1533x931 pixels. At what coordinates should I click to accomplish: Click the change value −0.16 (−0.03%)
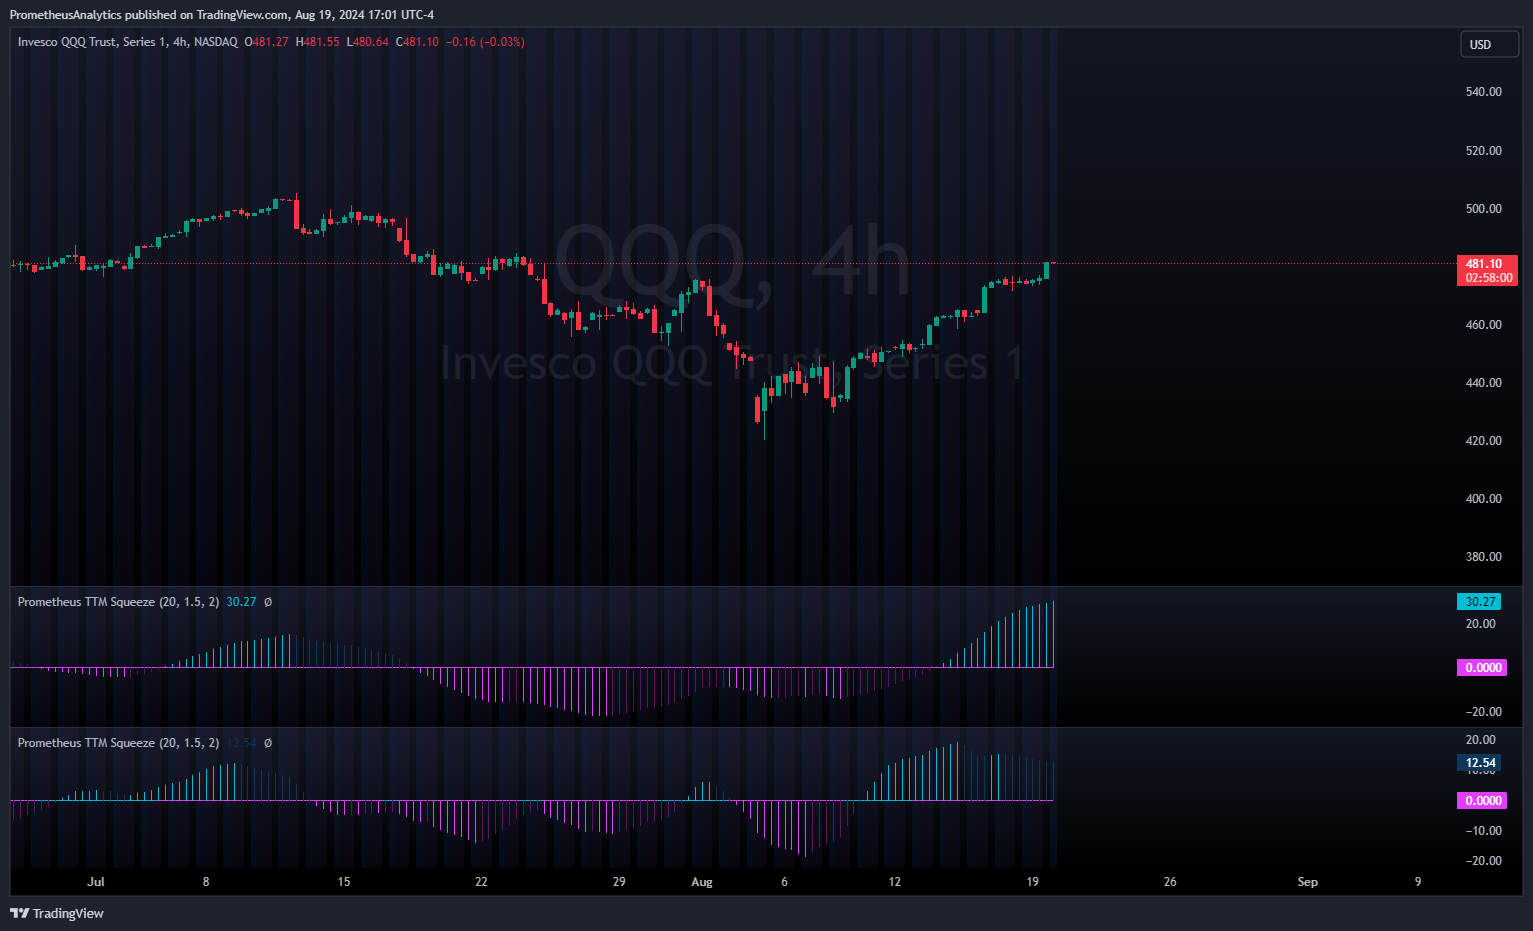485,42
